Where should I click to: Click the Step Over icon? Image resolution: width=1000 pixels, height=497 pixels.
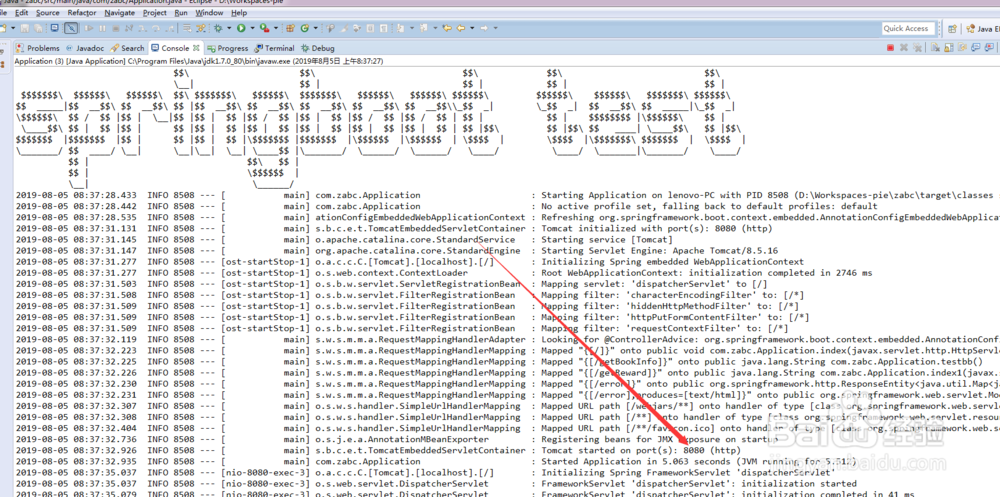(156, 28)
